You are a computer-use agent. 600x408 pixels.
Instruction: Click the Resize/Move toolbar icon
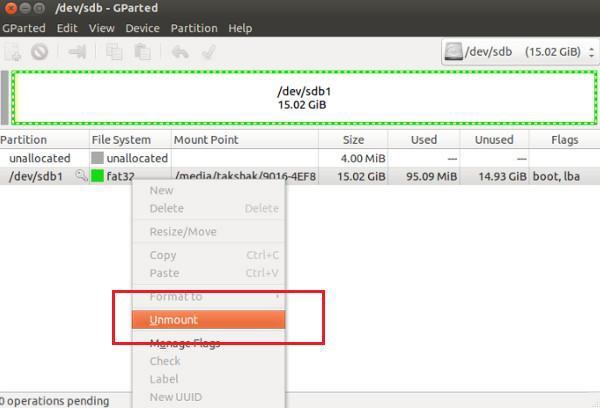click(x=77, y=52)
